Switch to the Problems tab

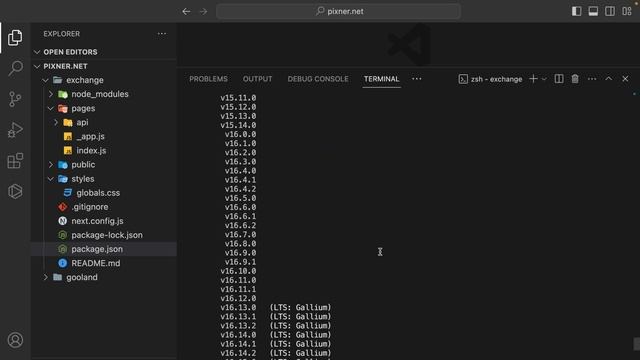tap(209, 79)
